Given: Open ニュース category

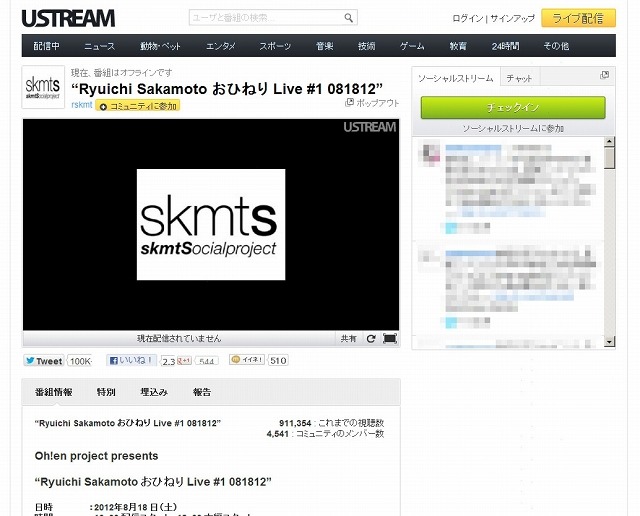Looking at the screenshot, I should pyautogui.click(x=100, y=46).
